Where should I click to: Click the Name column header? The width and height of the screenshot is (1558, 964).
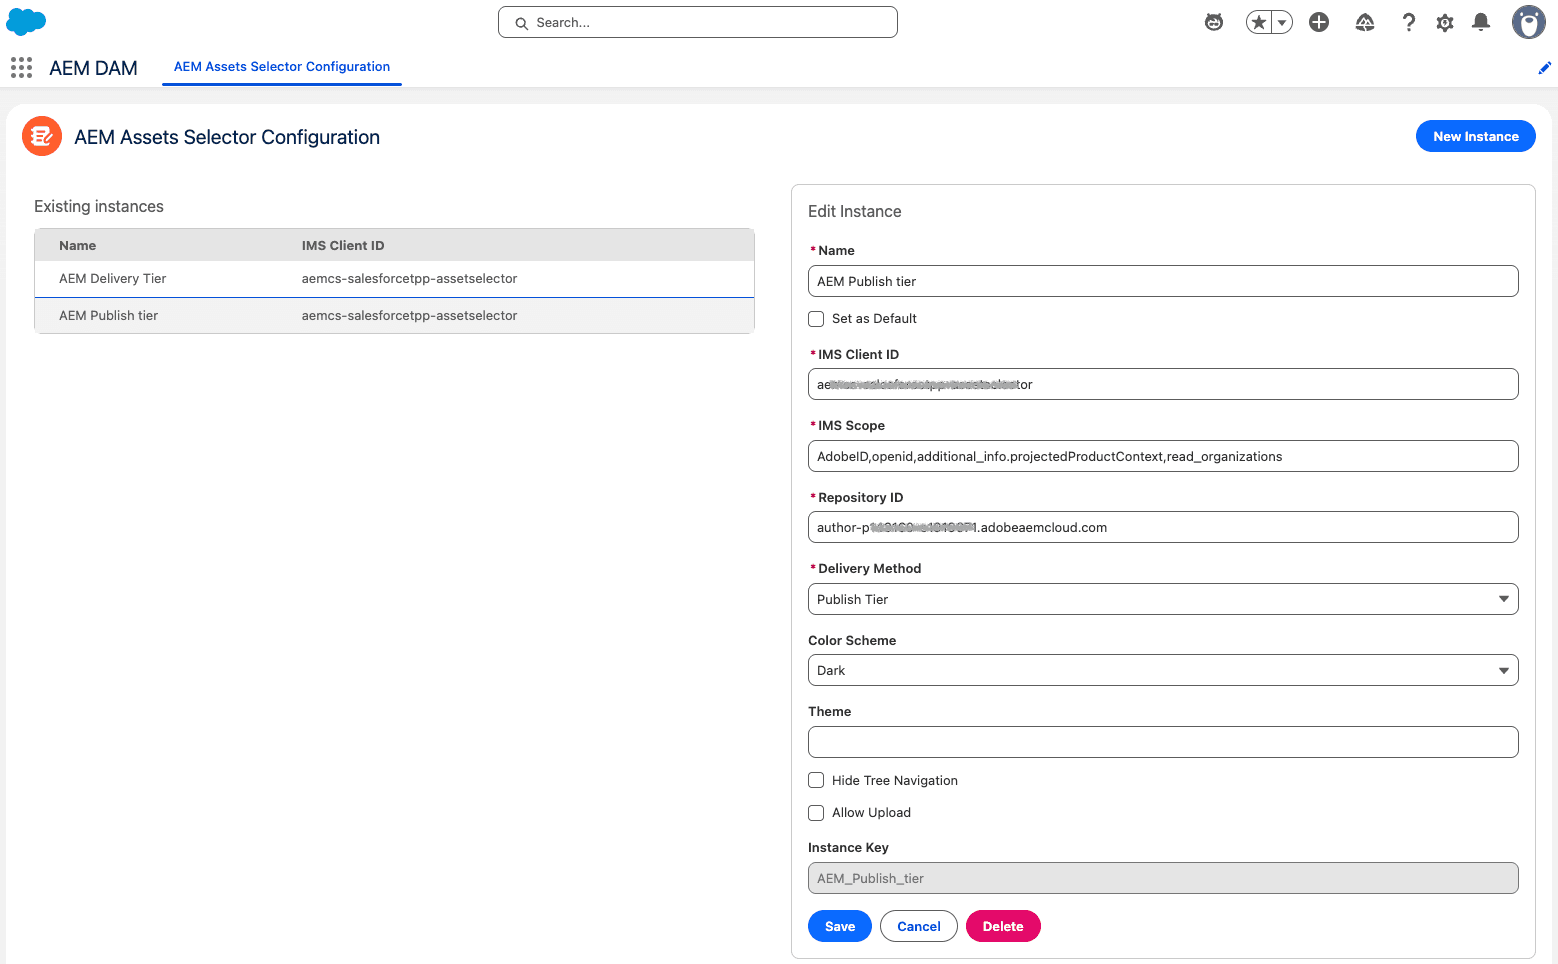tap(78, 246)
